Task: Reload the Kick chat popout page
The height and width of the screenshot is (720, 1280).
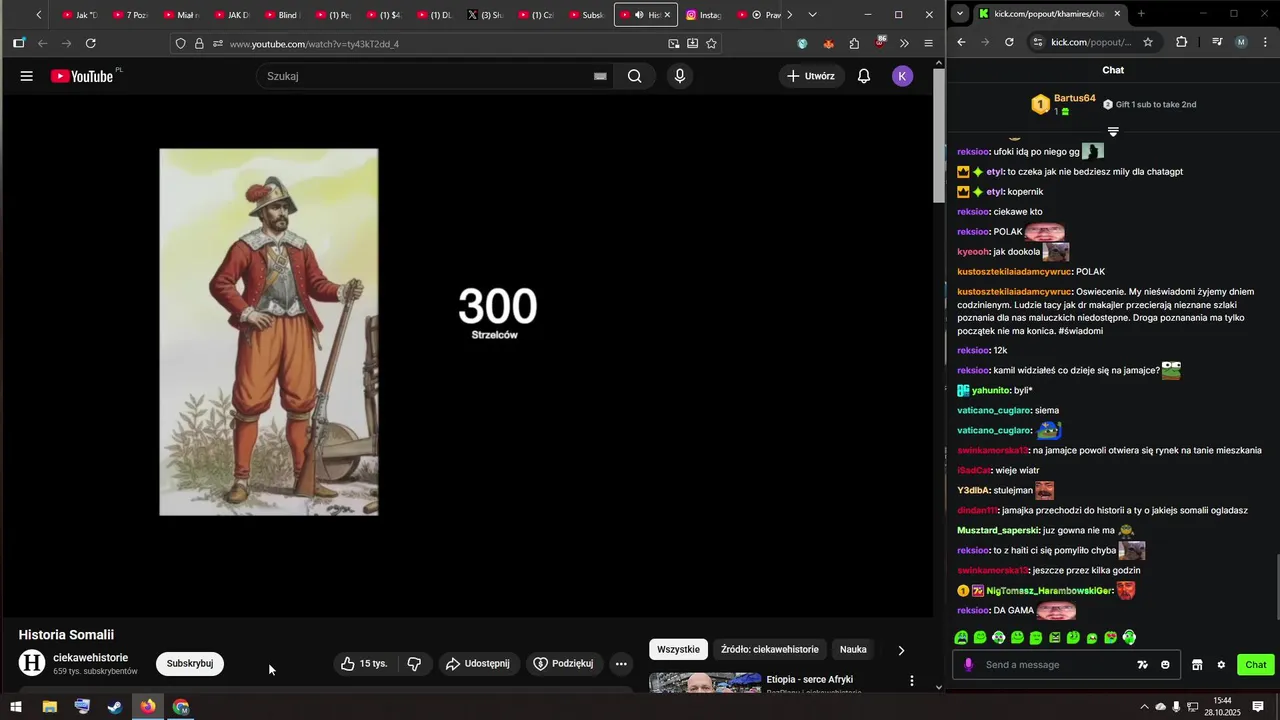Action: (x=1009, y=42)
